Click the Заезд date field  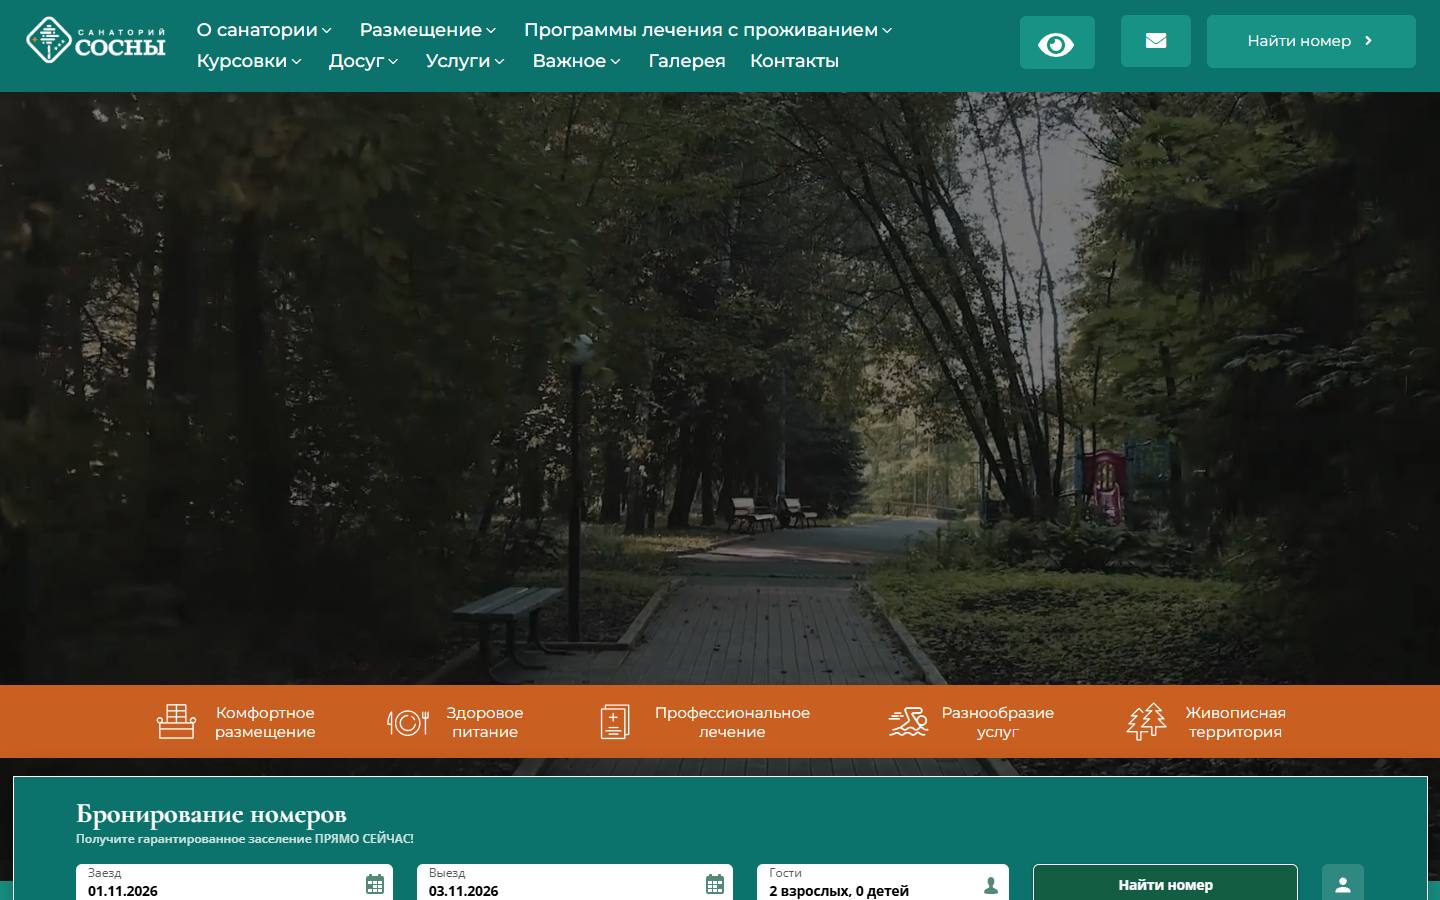[234, 883]
